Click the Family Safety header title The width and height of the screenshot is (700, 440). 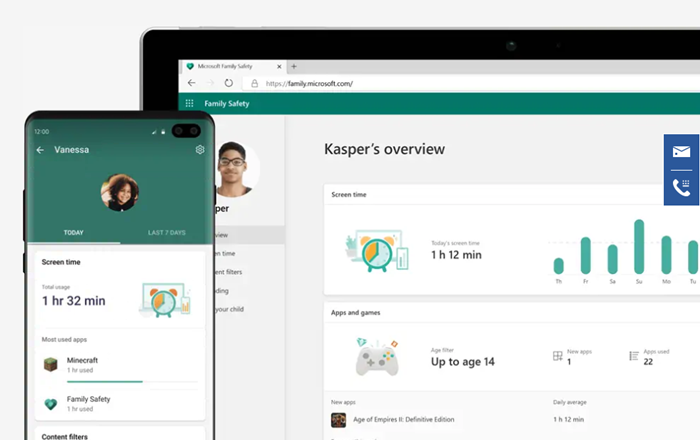227,104
